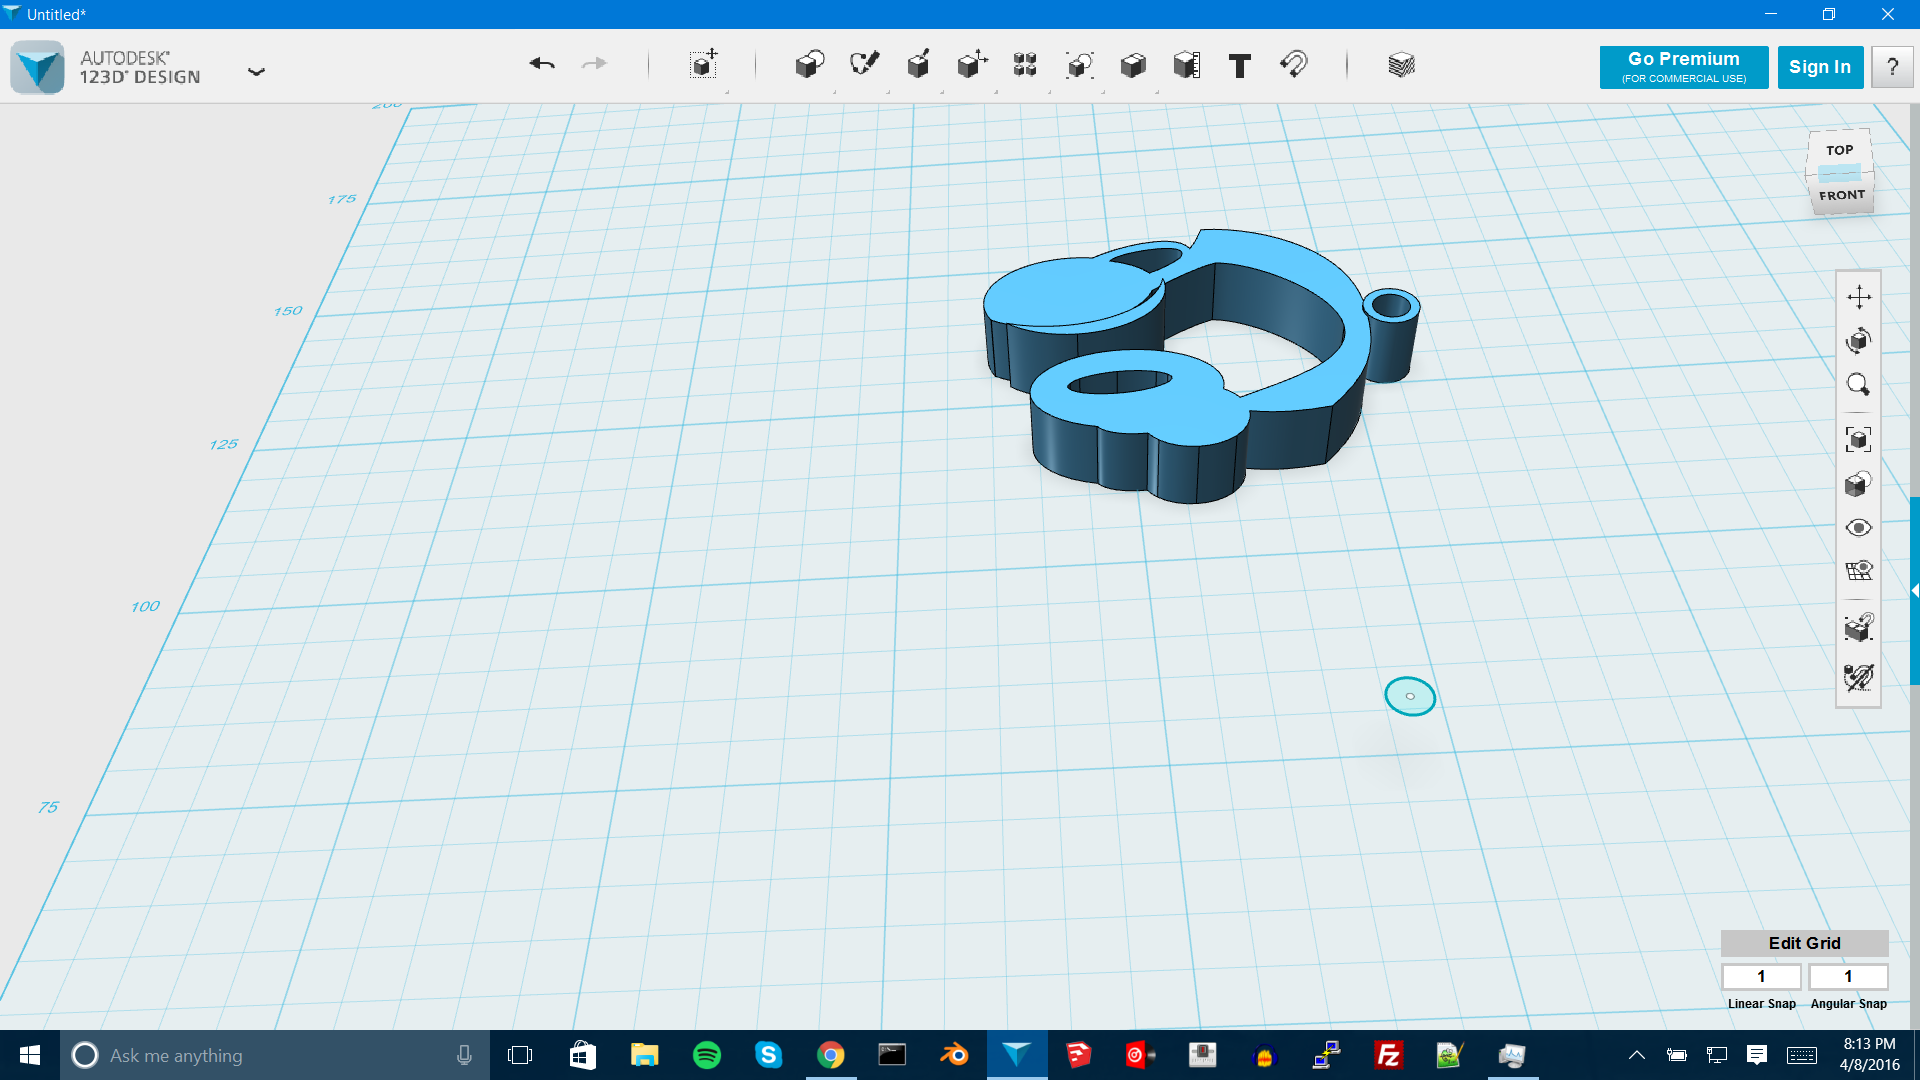1920x1080 pixels.
Task: Open the Action Center notifications
Action: point(1757,1055)
